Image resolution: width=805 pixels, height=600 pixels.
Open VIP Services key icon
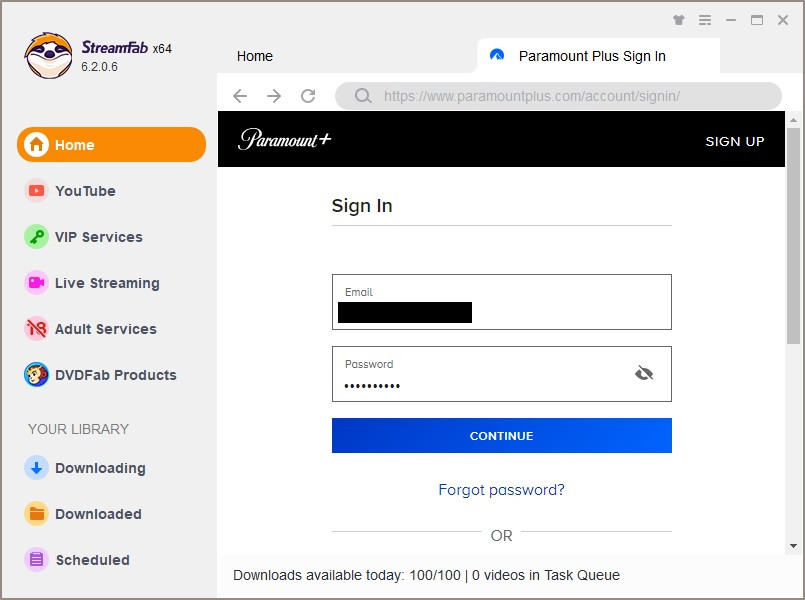pyautogui.click(x=37, y=237)
